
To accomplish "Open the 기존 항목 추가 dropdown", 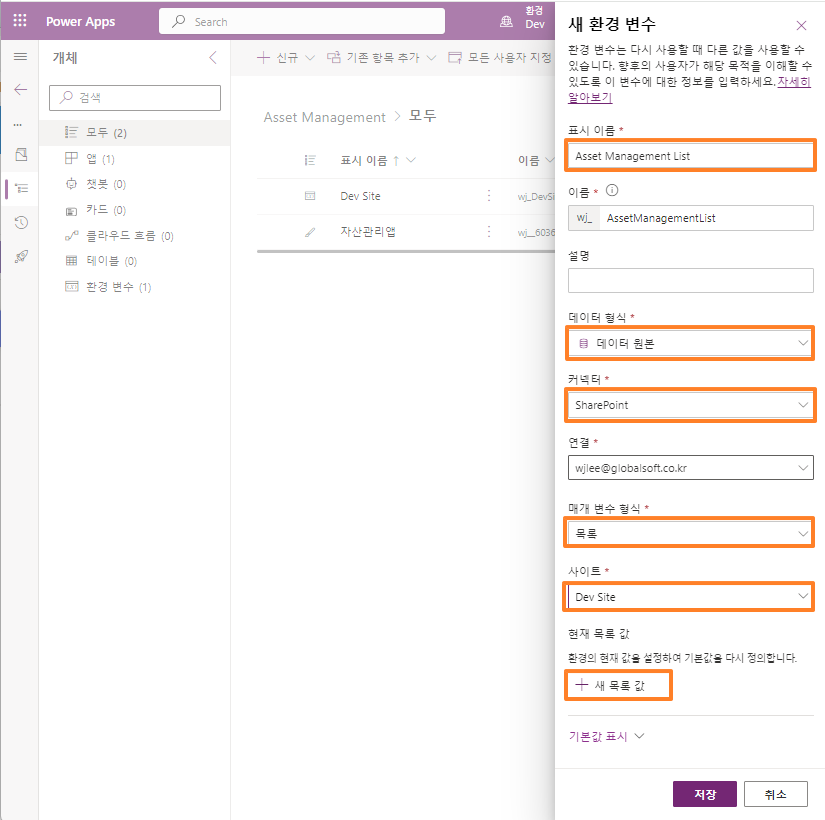I will [x=381, y=57].
